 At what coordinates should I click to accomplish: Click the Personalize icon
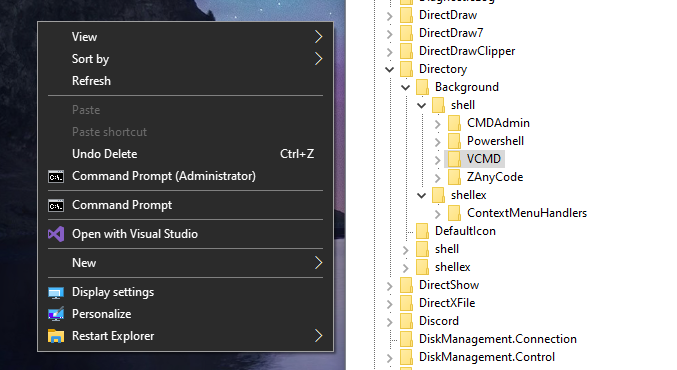pos(56,314)
